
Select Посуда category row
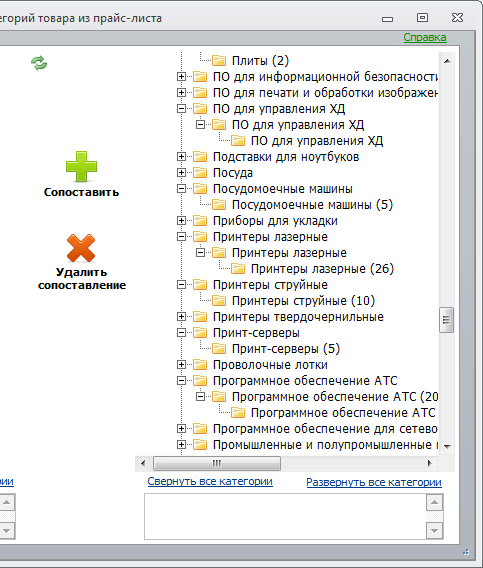(233, 172)
